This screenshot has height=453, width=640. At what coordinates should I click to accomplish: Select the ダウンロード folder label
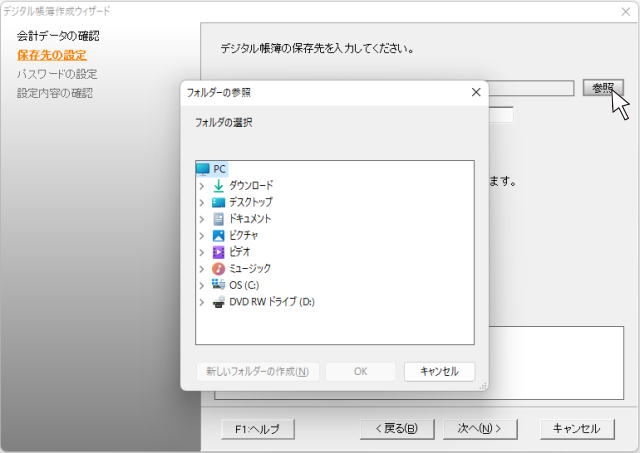251,186
